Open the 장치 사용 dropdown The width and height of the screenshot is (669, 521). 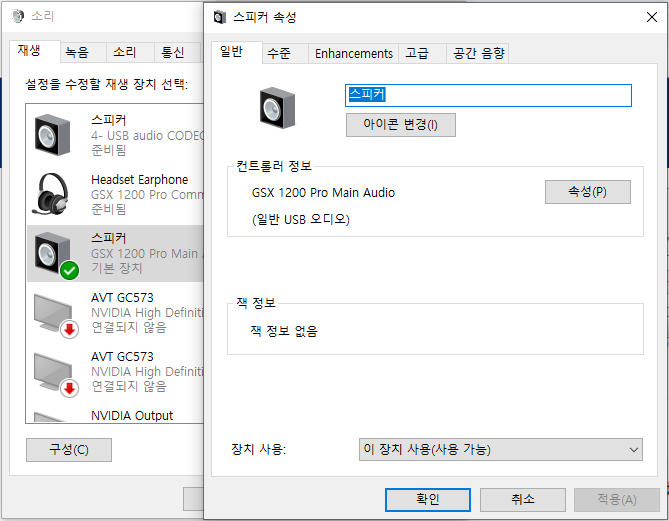500,449
